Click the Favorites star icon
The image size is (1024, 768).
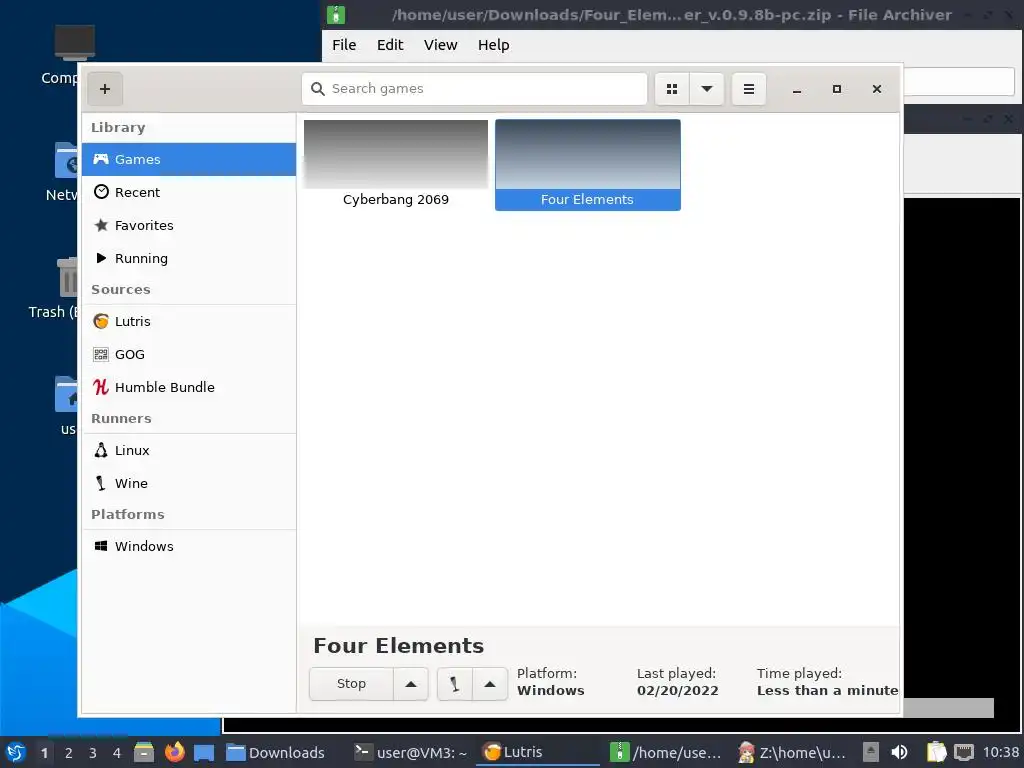(x=101, y=225)
